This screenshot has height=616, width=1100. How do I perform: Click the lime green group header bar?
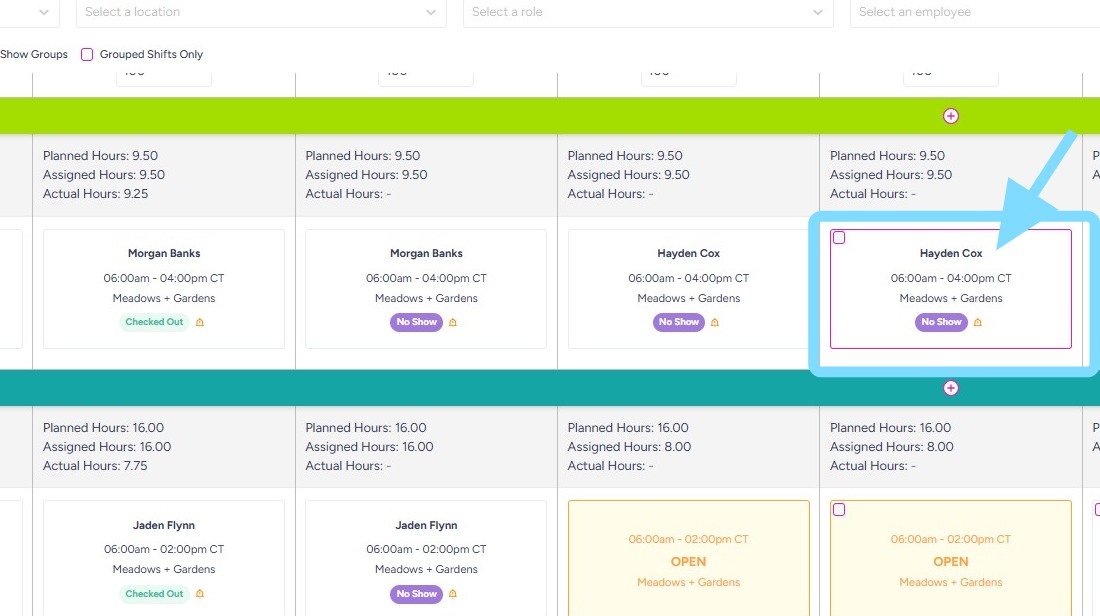tap(500, 116)
